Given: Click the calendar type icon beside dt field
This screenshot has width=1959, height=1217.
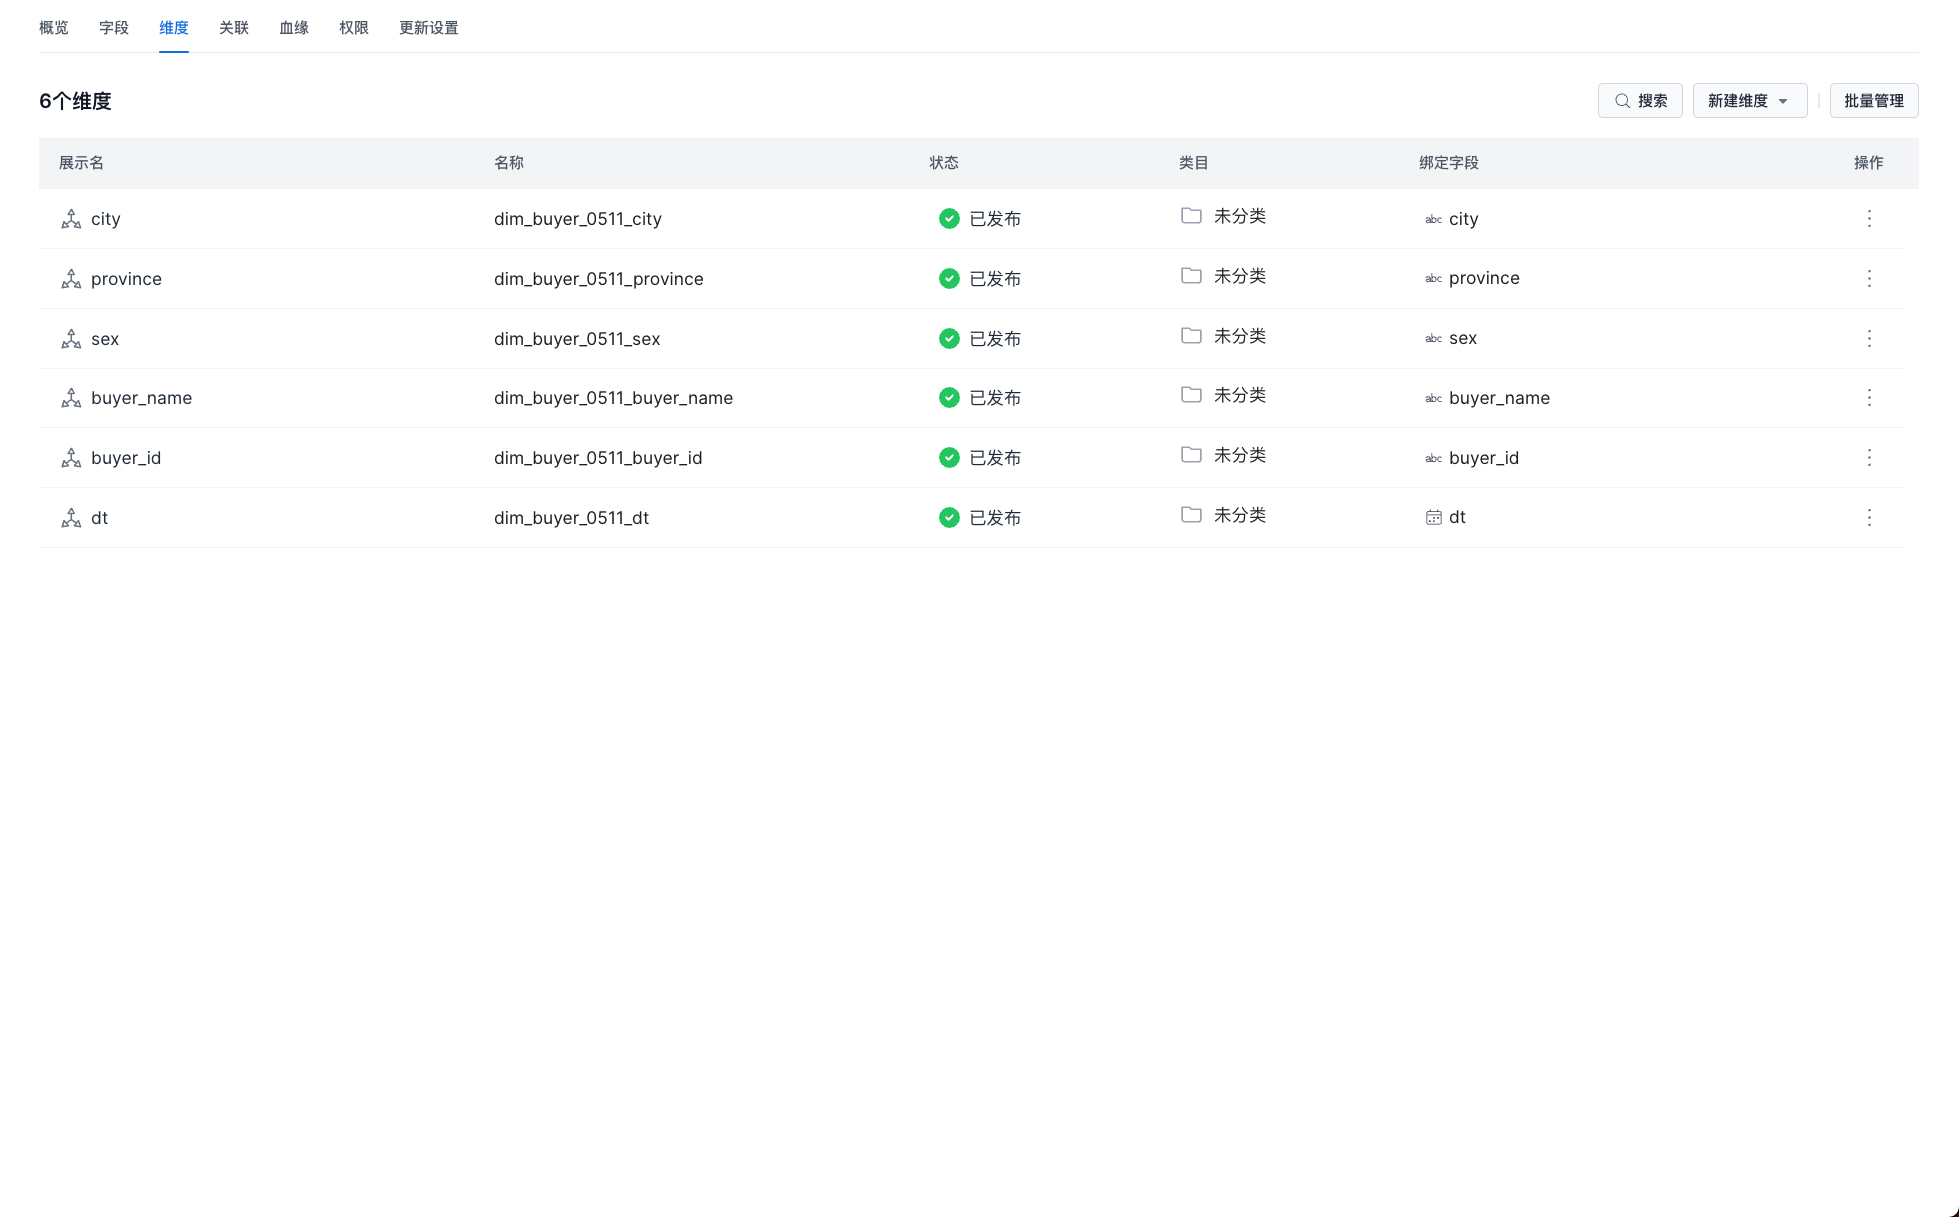Looking at the screenshot, I should (x=1433, y=518).
